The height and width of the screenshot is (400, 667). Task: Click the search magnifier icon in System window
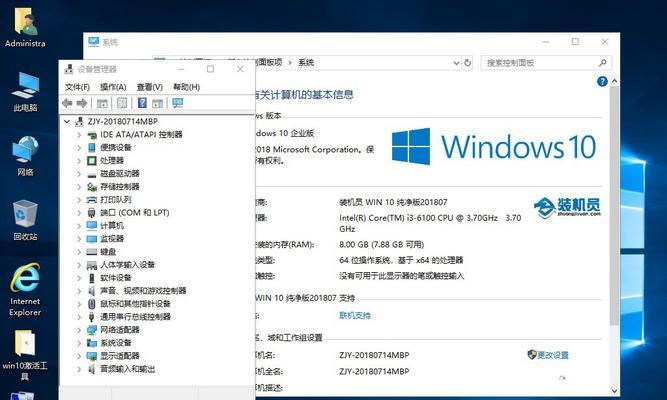point(602,63)
